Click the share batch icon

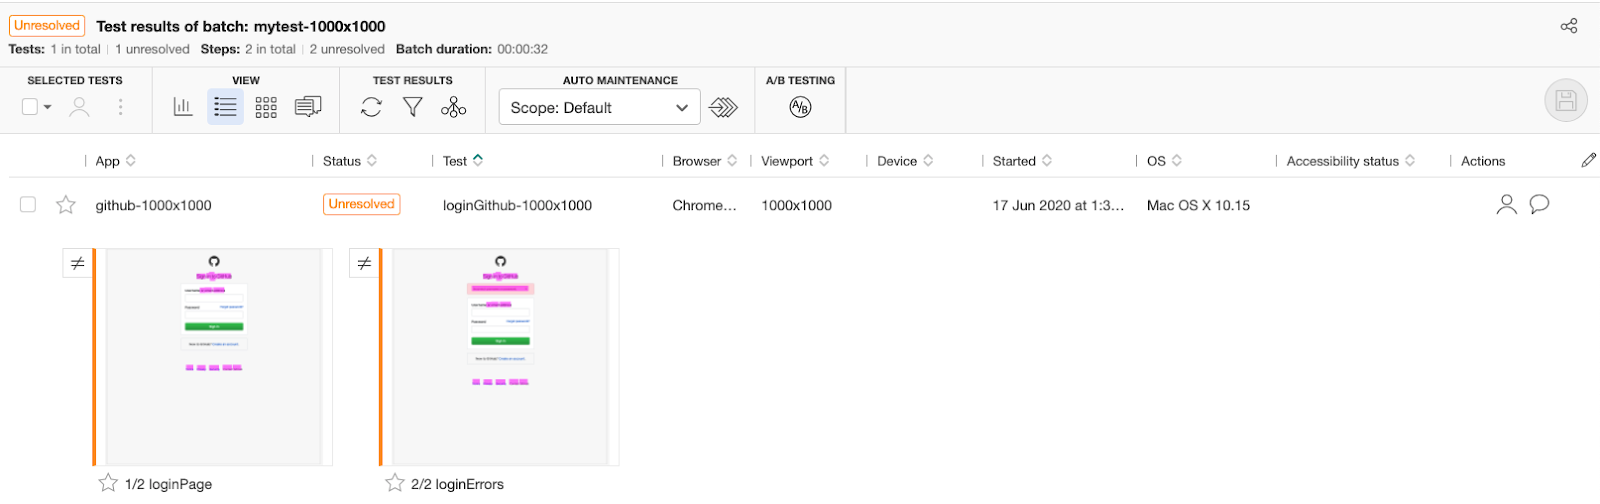(1569, 26)
